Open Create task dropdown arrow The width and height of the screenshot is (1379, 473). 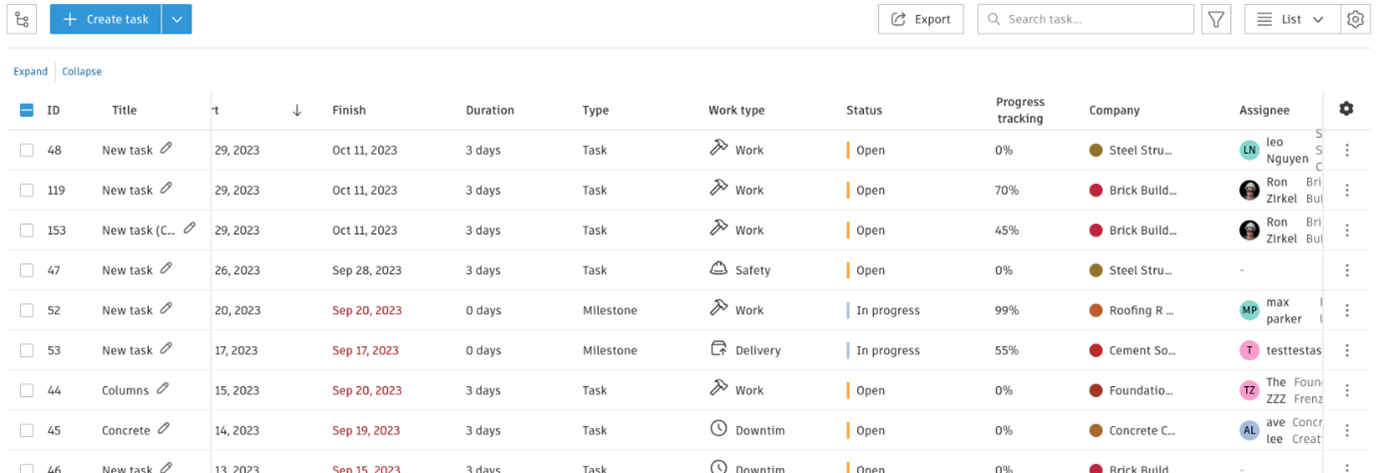pos(176,19)
